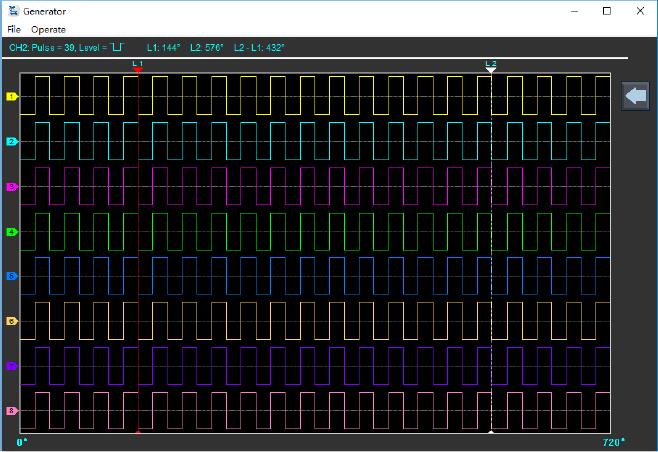Select the pink channel 8 tag
The image size is (658, 452).
(x=12, y=411)
